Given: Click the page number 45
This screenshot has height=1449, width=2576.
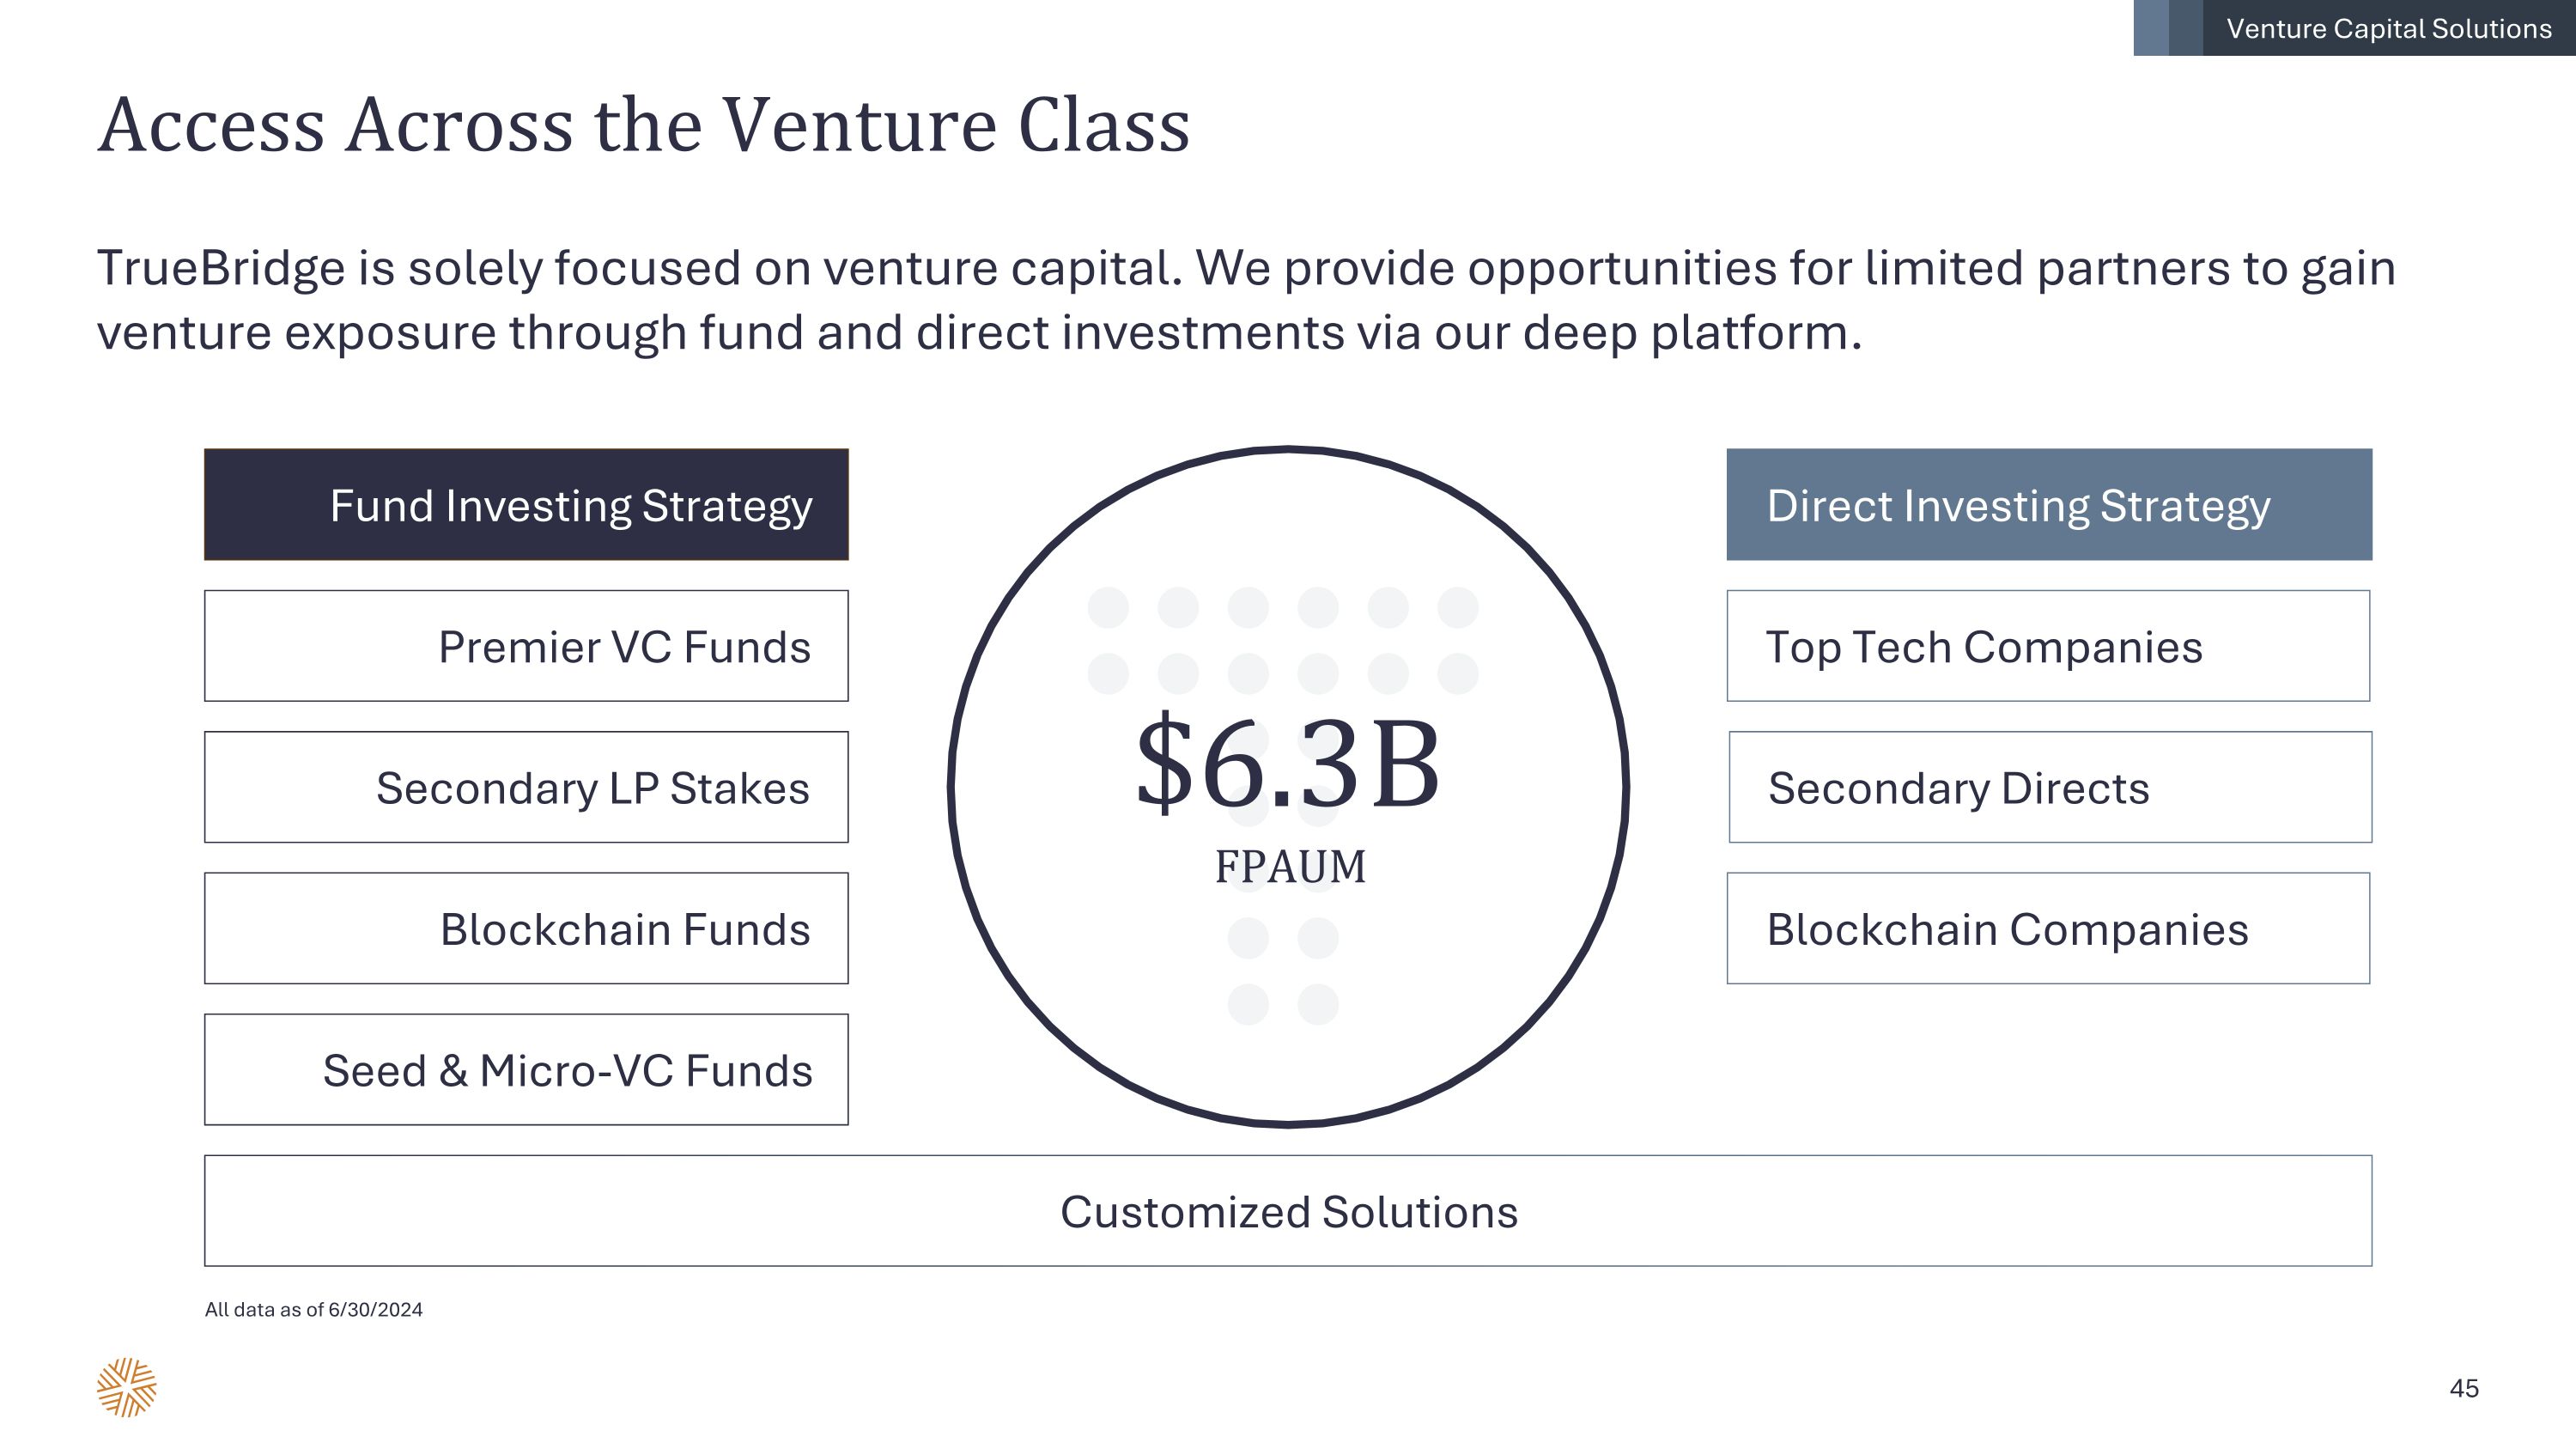Looking at the screenshot, I should click(x=2464, y=1388).
